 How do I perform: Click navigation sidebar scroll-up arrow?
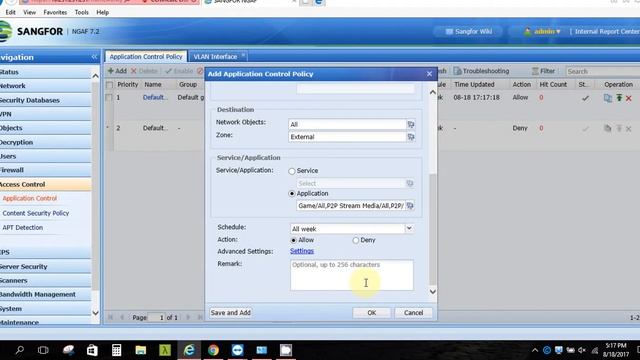[x=95, y=76]
